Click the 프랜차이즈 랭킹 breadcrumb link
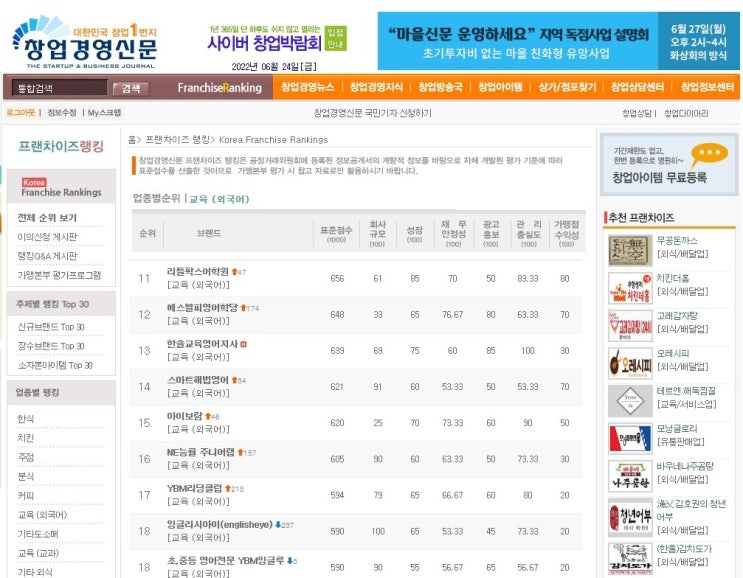This screenshot has width=743, height=578. (x=177, y=140)
